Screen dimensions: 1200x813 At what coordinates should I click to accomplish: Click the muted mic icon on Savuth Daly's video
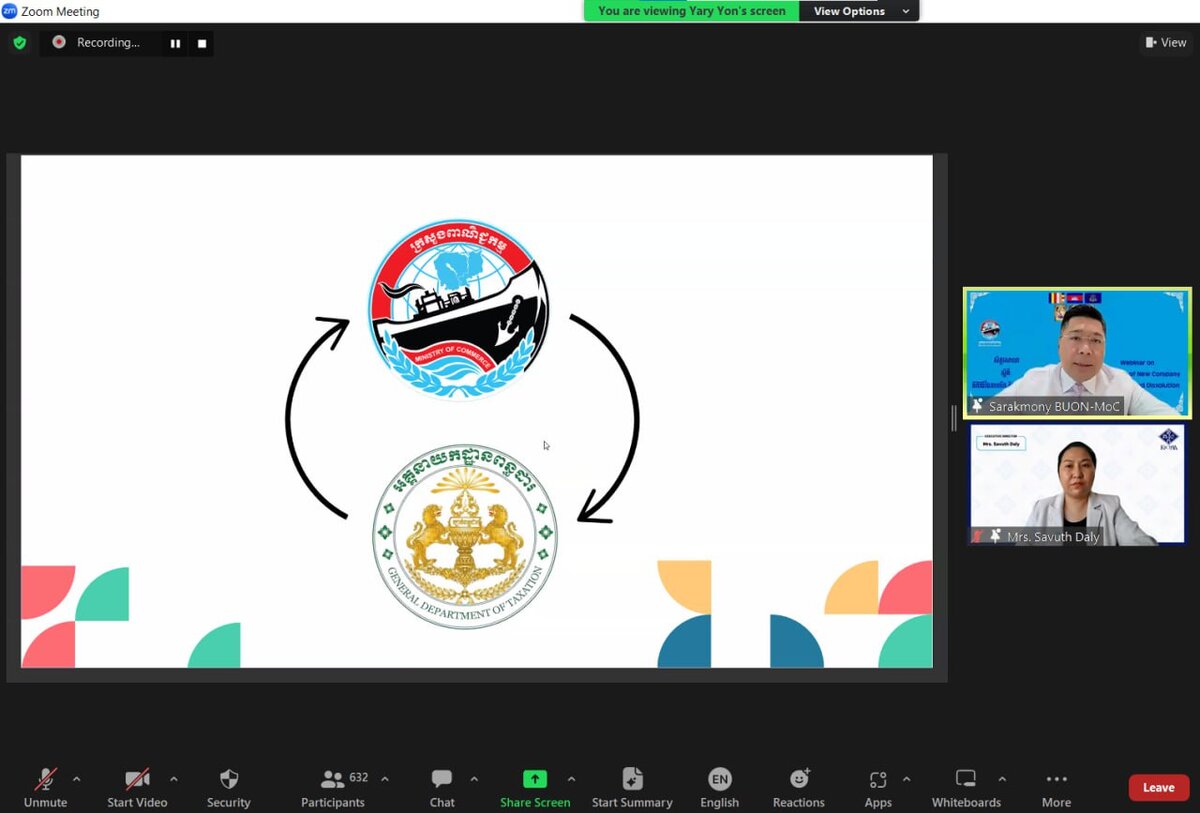tap(979, 536)
